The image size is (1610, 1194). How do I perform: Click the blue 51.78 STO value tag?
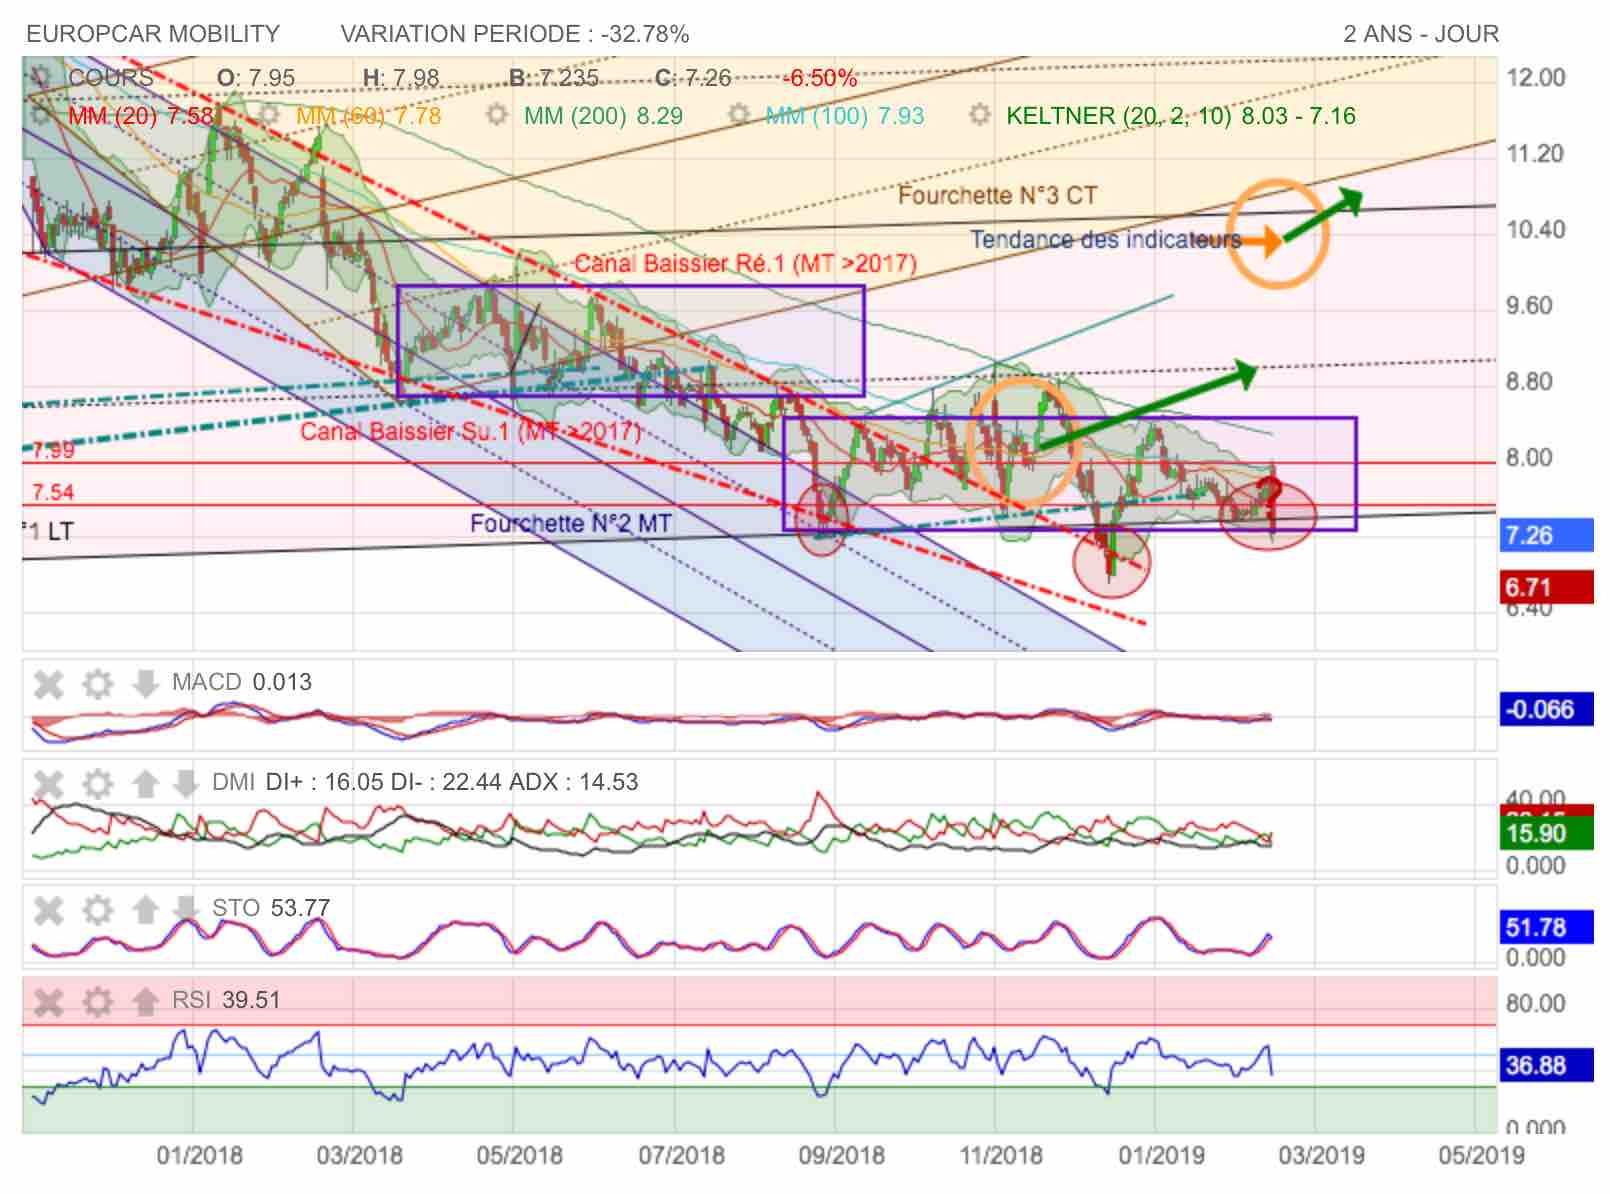pos(1547,927)
